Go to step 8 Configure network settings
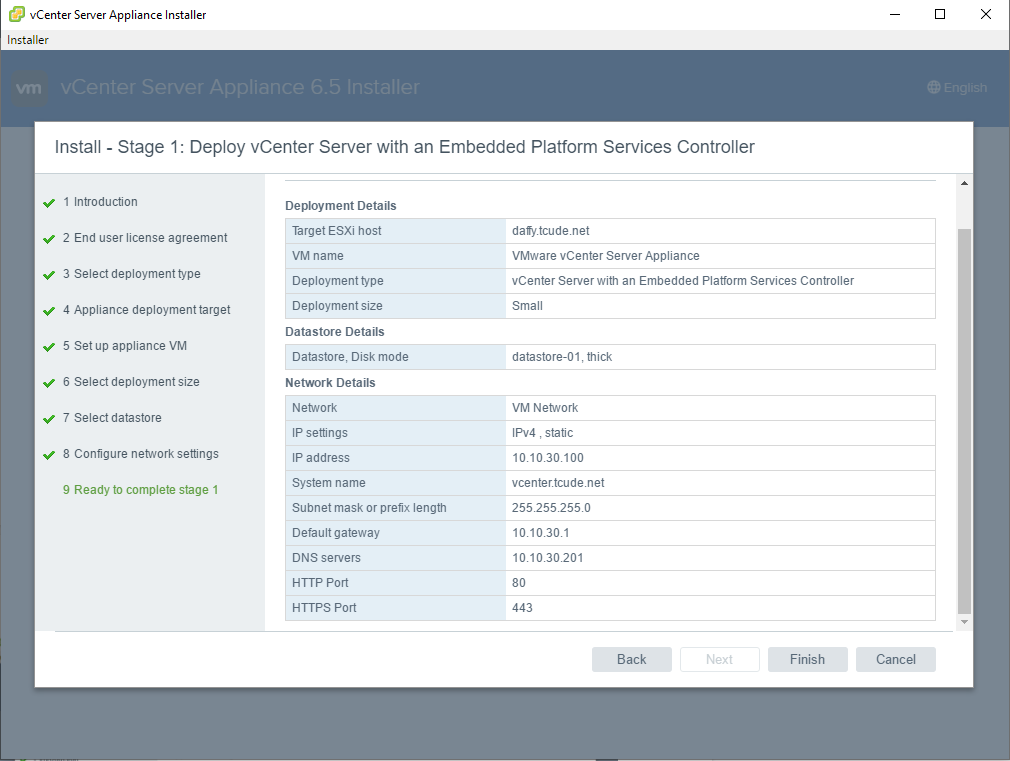Image resolution: width=1010 pixels, height=761 pixels. coord(140,454)
